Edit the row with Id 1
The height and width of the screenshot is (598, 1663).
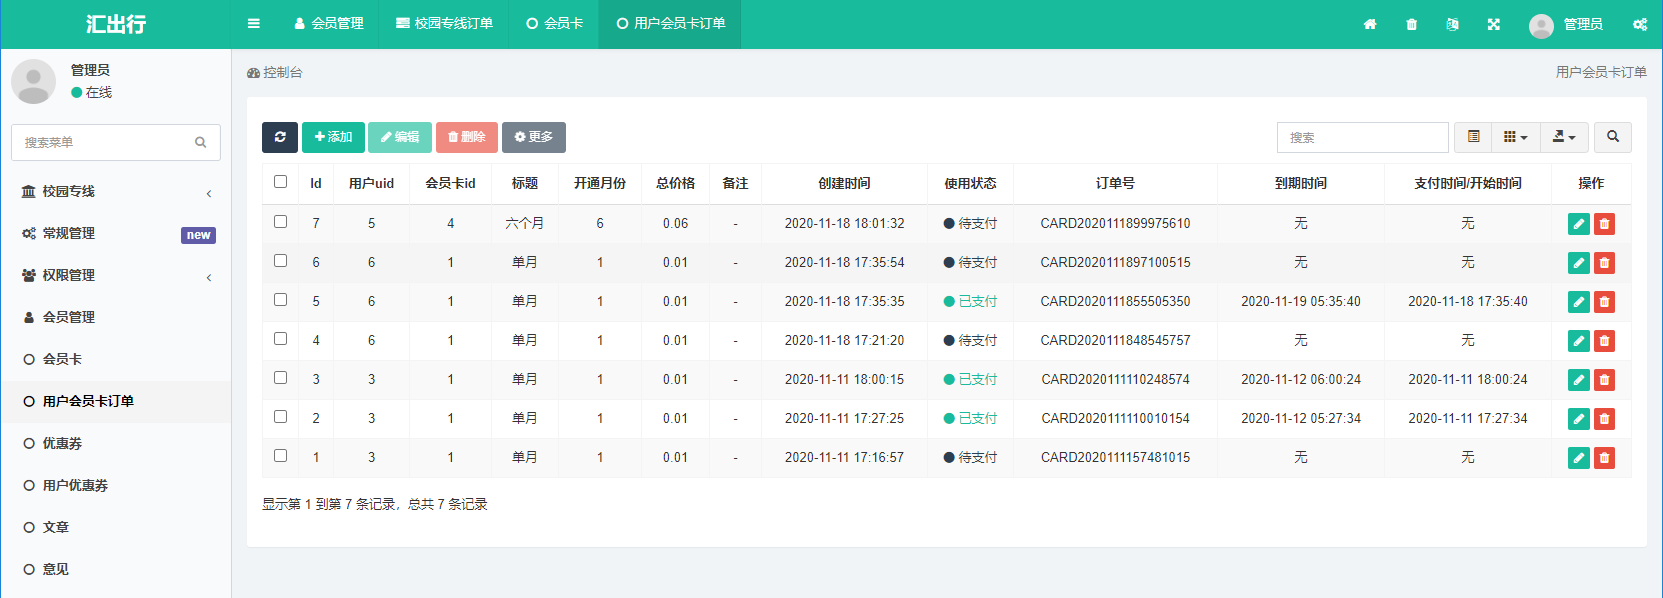1579,458
